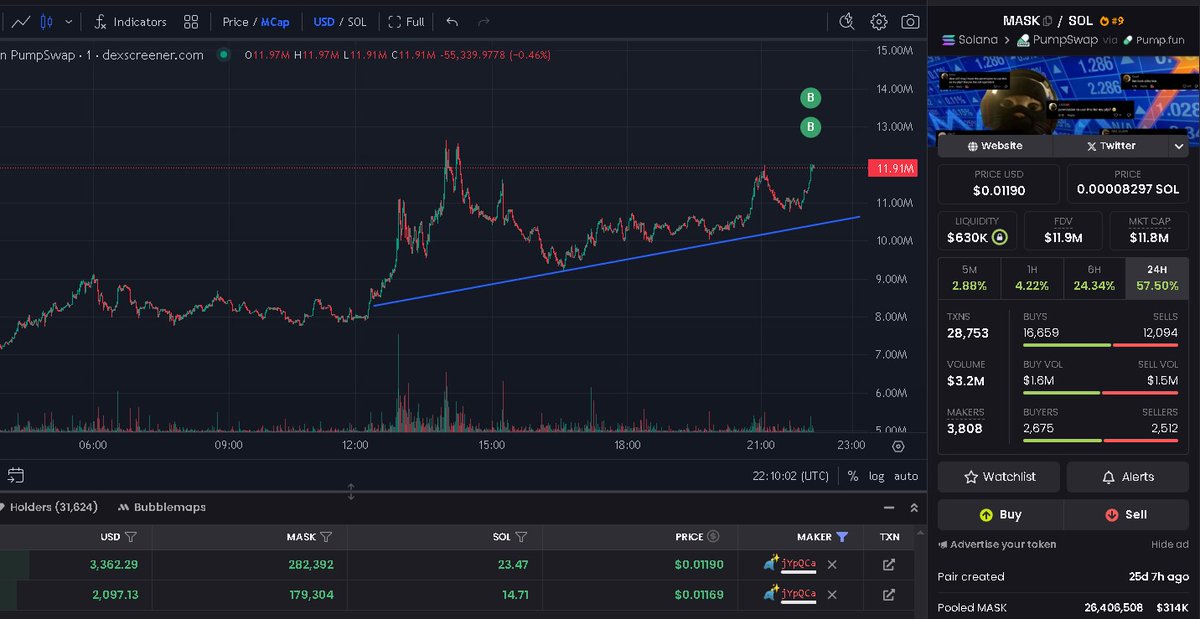Take a chart snapshot with camera icon
This screenshot has width=1200, height=619.
coord(910,21)
